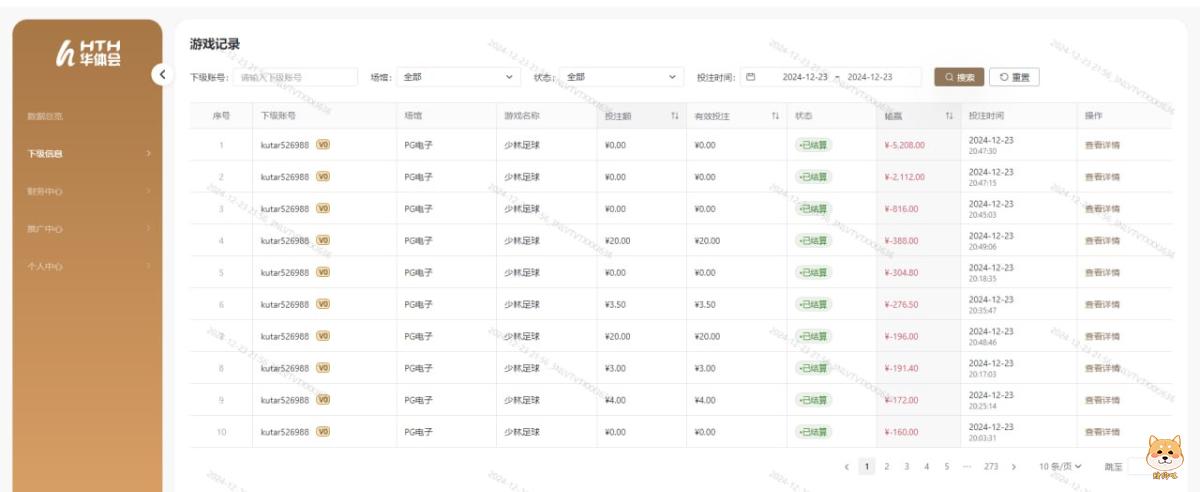Sort by 有效投注 column sort icon
Viewport: 1200px width, 492px height.
[x=775, y=116]
